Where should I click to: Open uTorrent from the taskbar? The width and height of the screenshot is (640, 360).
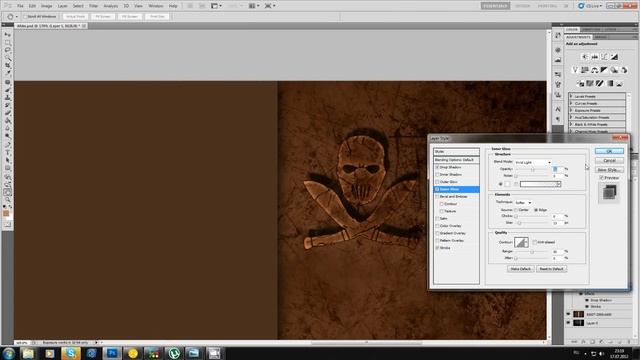(x=174, y=353)
